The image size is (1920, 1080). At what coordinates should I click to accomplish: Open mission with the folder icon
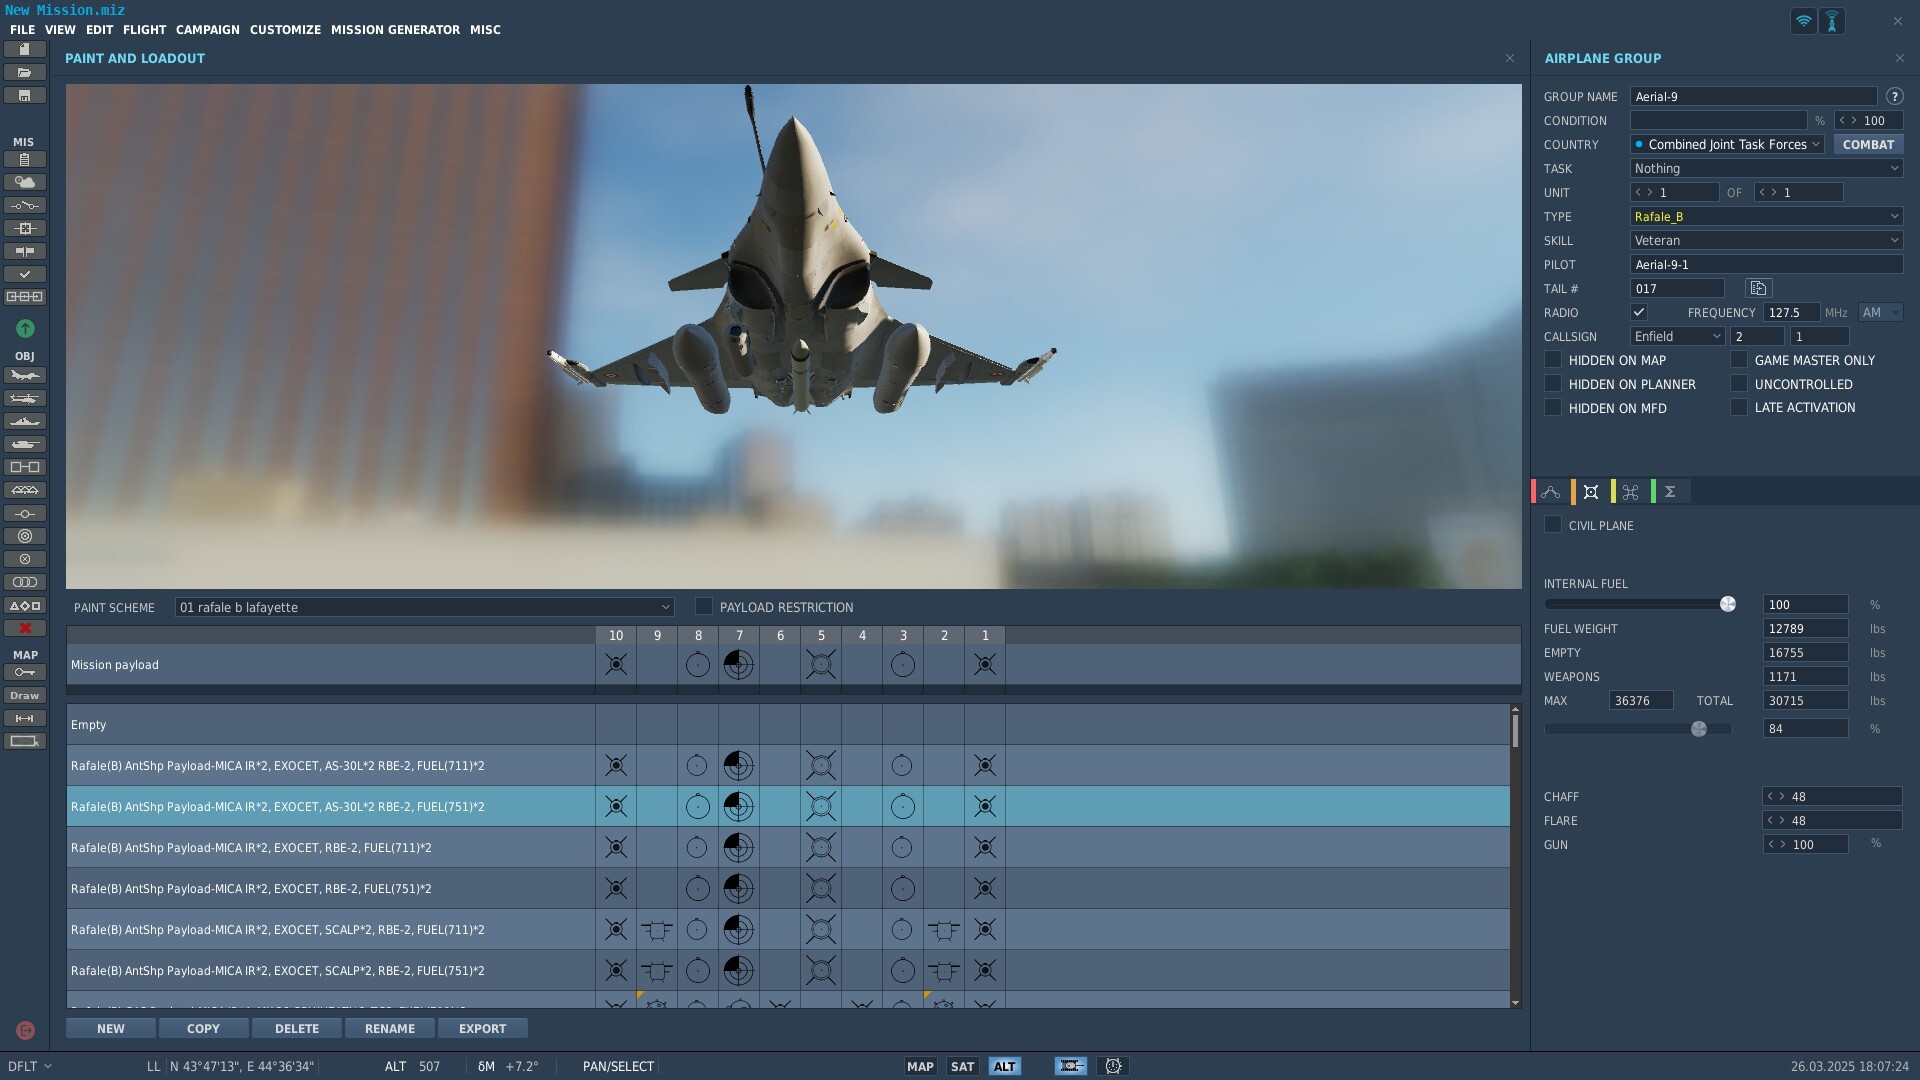tap(25, 72)
